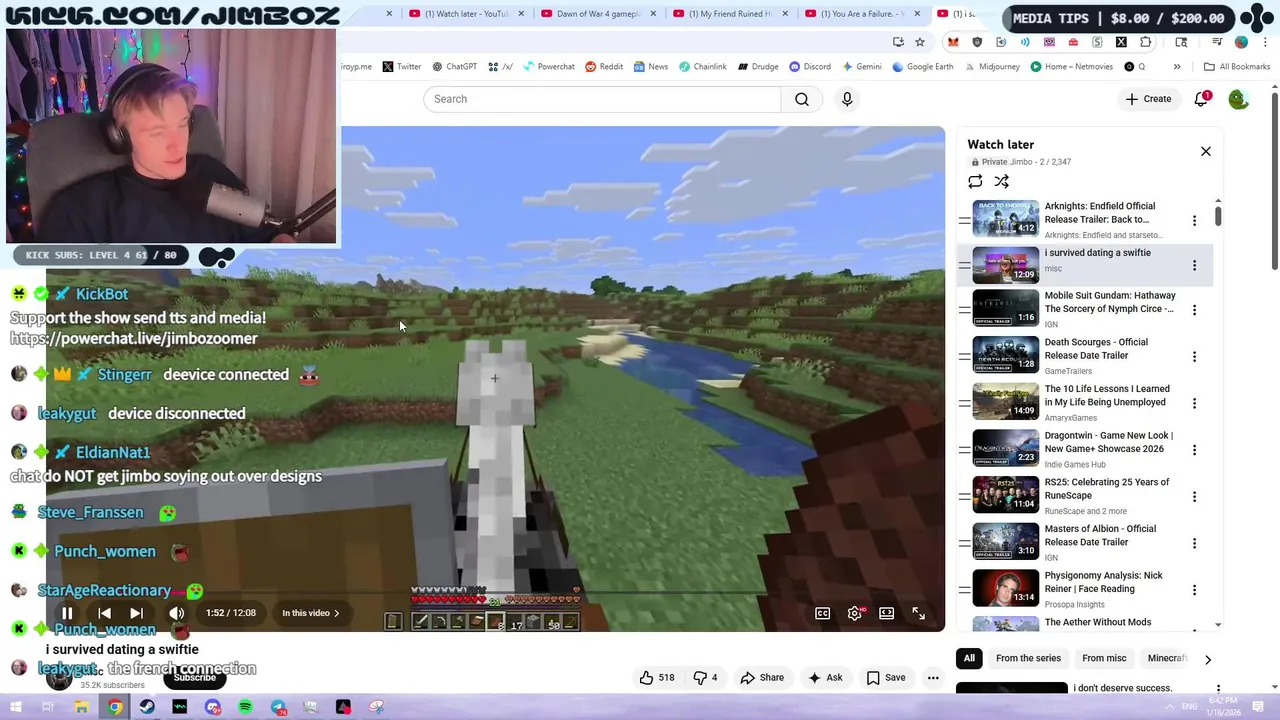Screen dimensions: 1280x720
Task: Start a voice search with the microphone
Action: pos(847,99)
